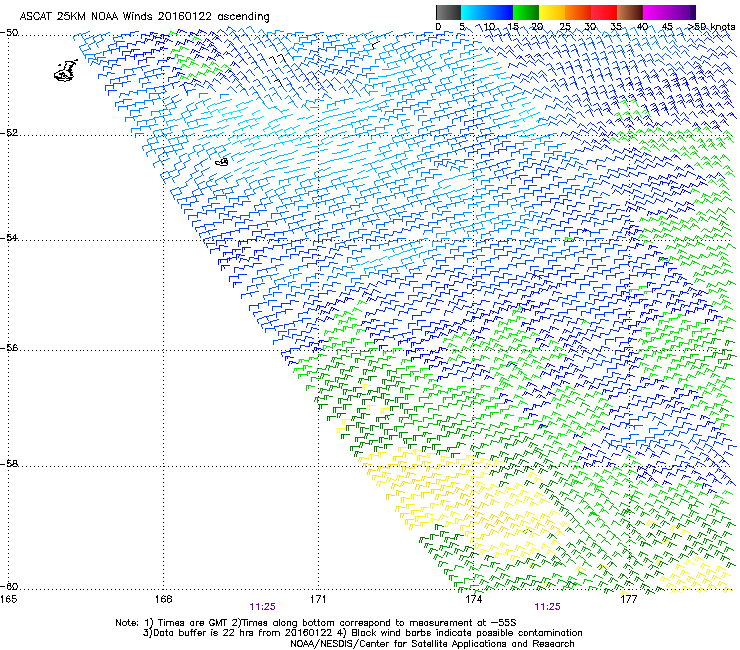Image resolution: width=740 pixels, height=650 pixels.
Task: Click the green 15-20 knots legend segment
Action: (526, 12)
